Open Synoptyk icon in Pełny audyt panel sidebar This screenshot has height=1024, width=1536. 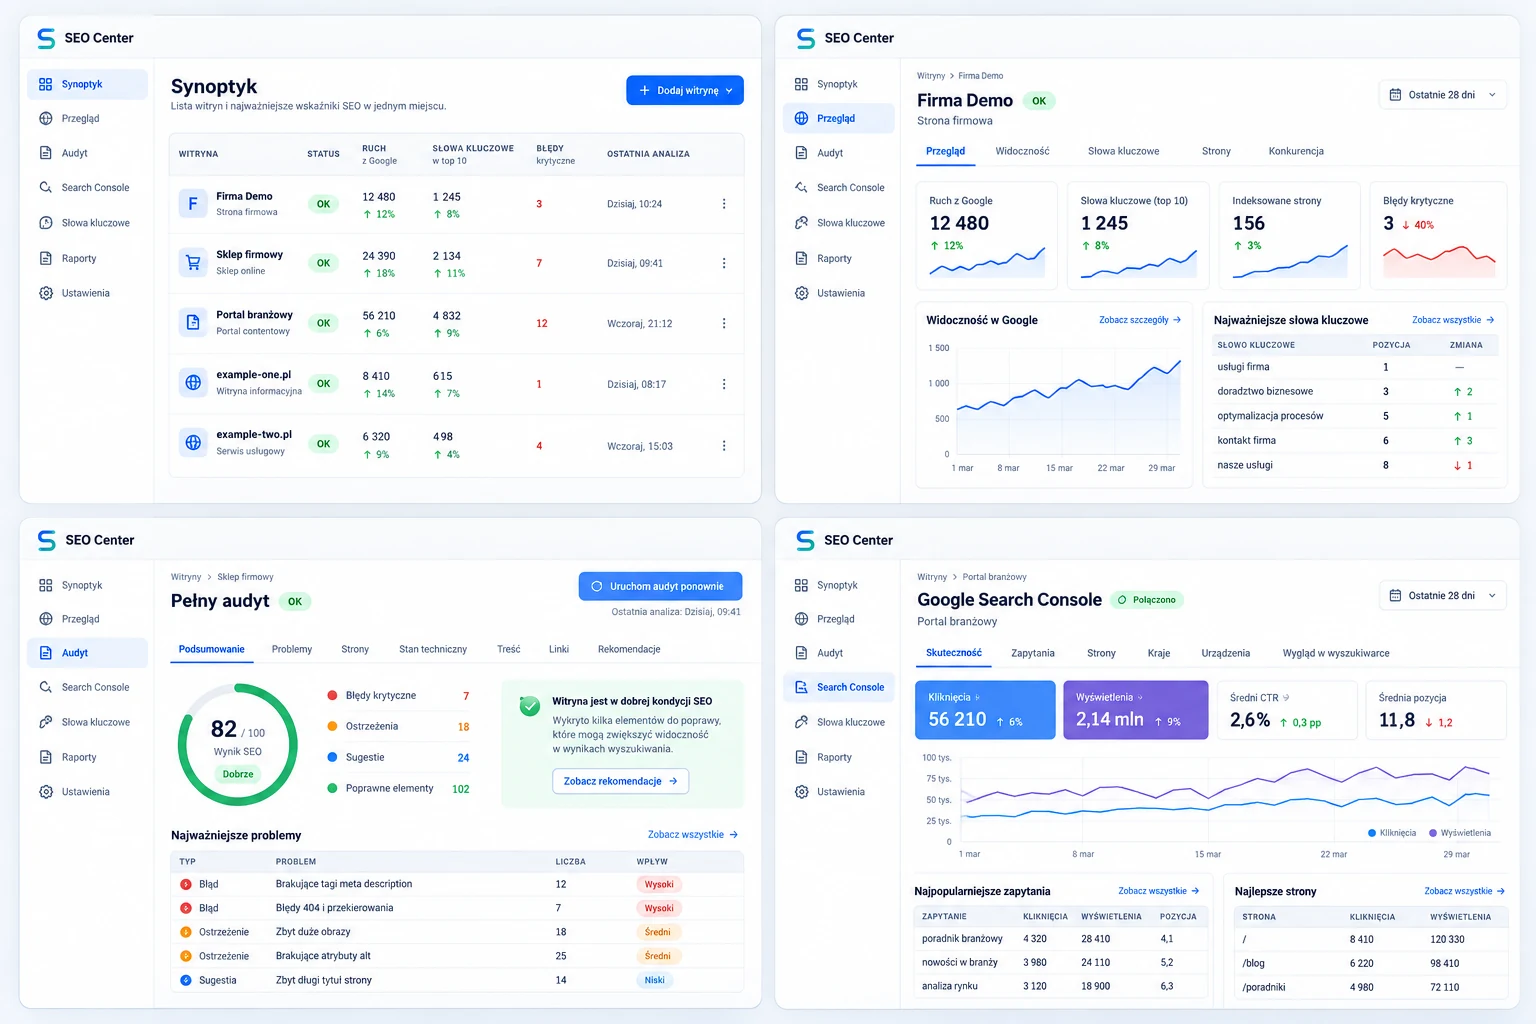coord(46,585)
